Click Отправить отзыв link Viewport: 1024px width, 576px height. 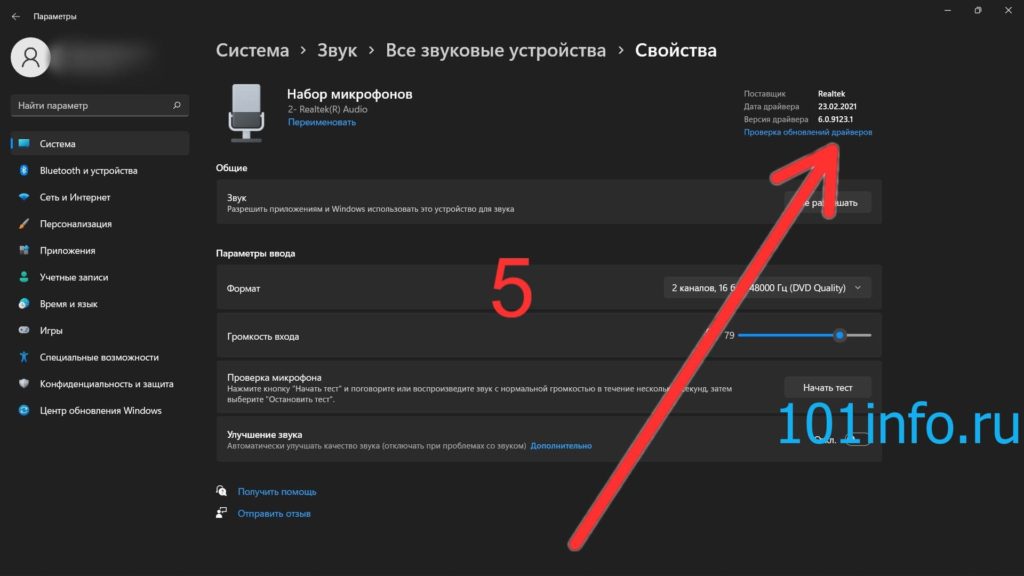pyautogui.click(x=274, y=514)
